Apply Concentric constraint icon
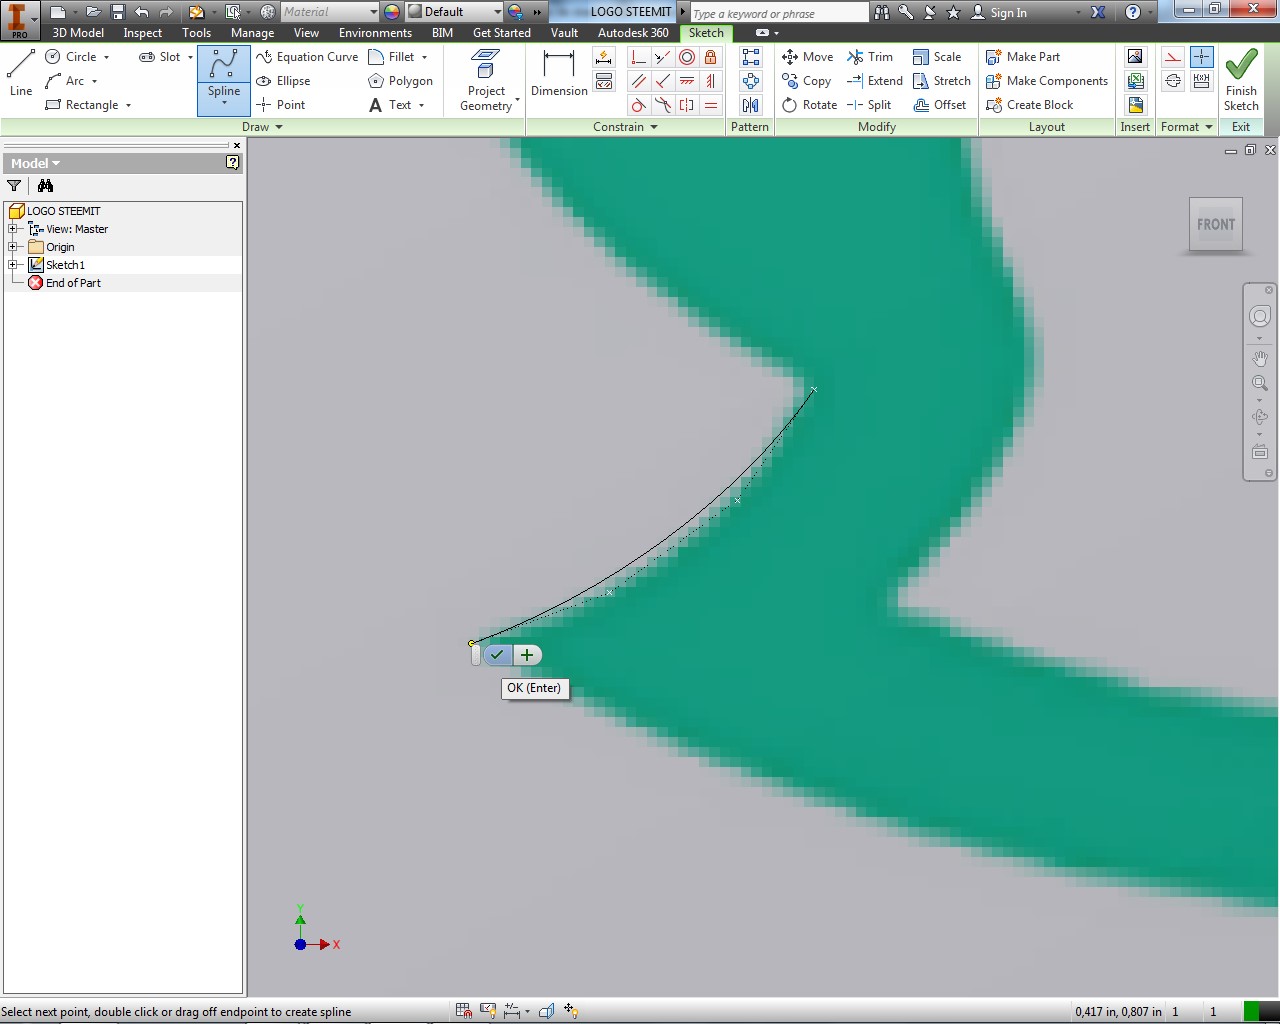 point(687,57)
